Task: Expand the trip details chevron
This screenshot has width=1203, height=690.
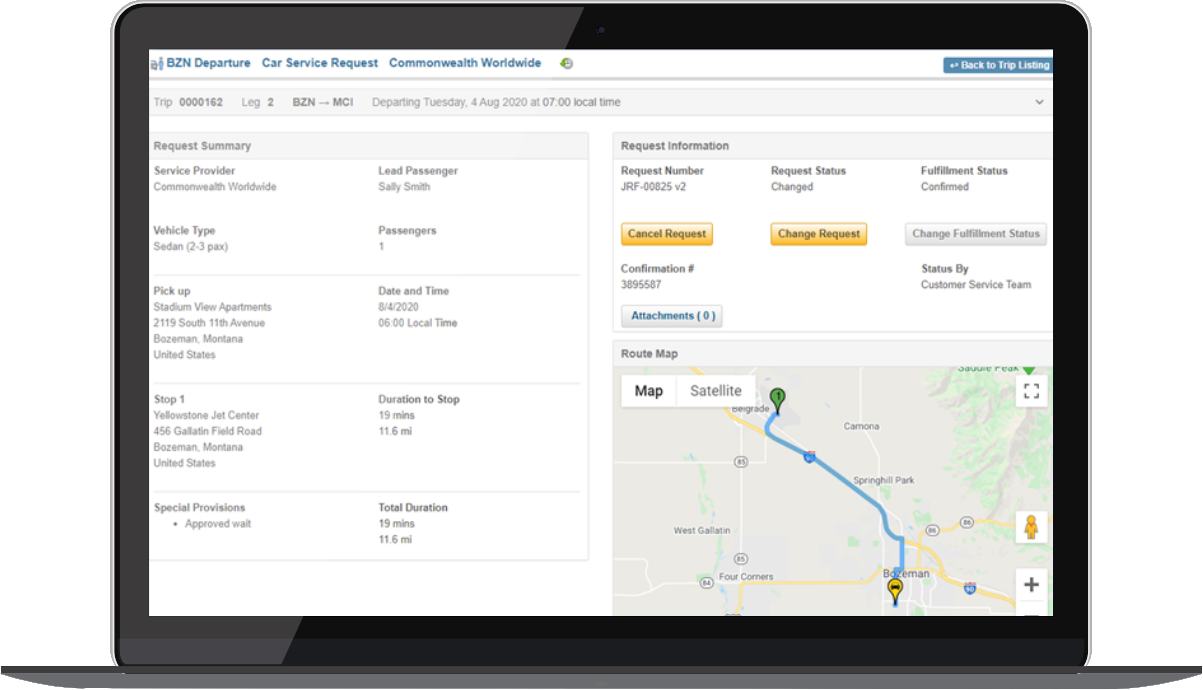Action: point(1039,103)
